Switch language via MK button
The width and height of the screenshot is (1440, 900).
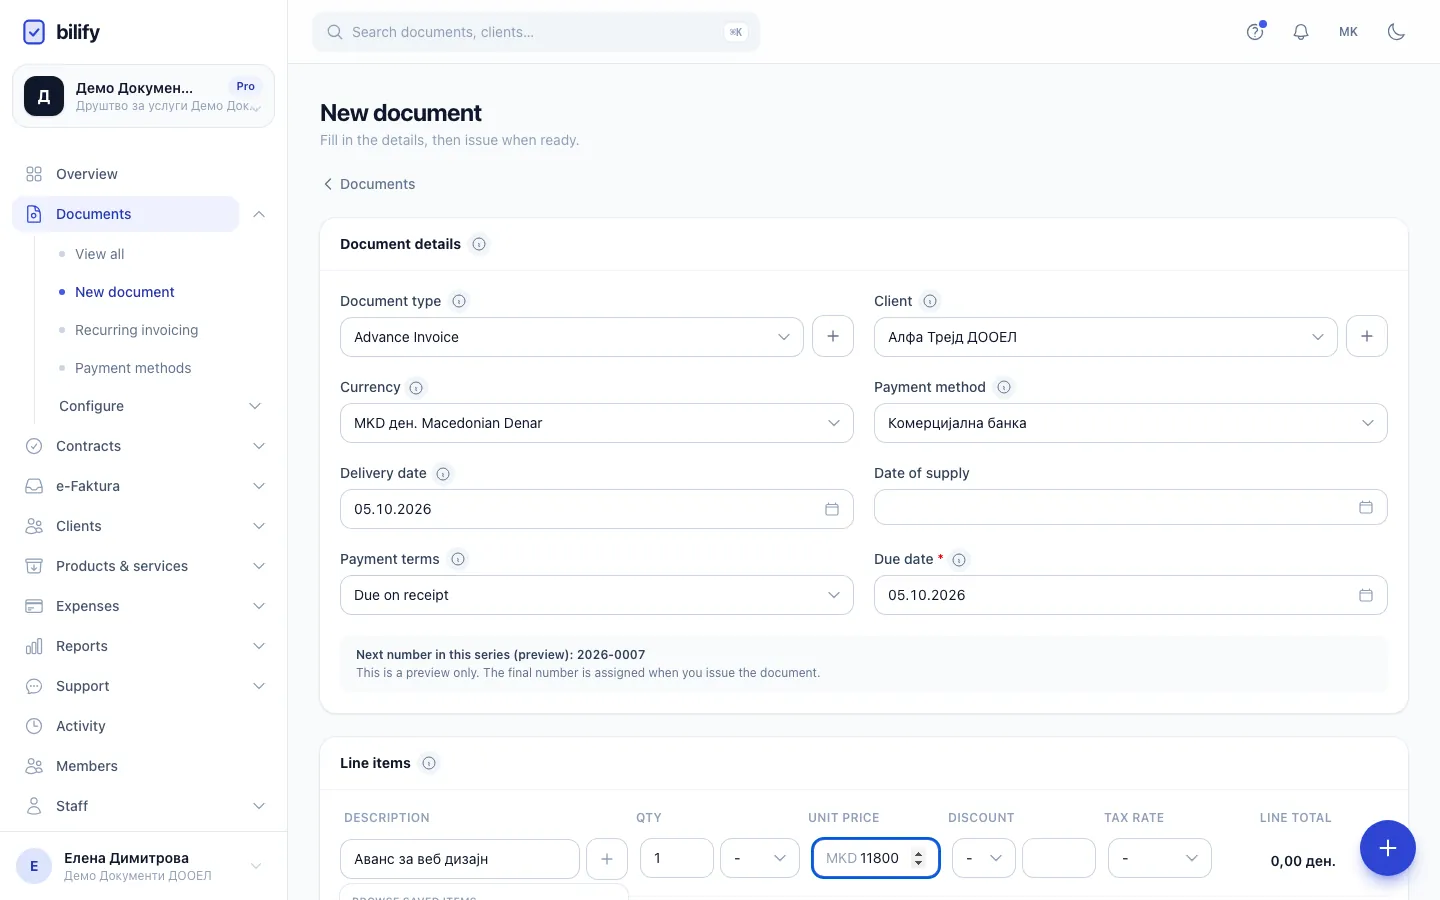tap(1349, 32)
